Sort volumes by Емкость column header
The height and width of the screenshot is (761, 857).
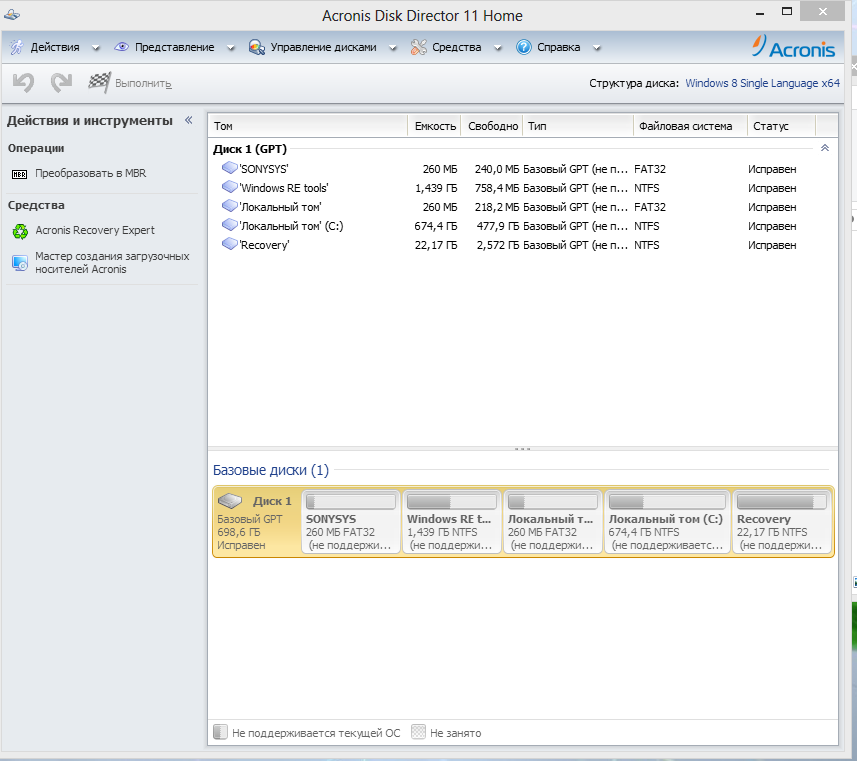coord(433,126)
